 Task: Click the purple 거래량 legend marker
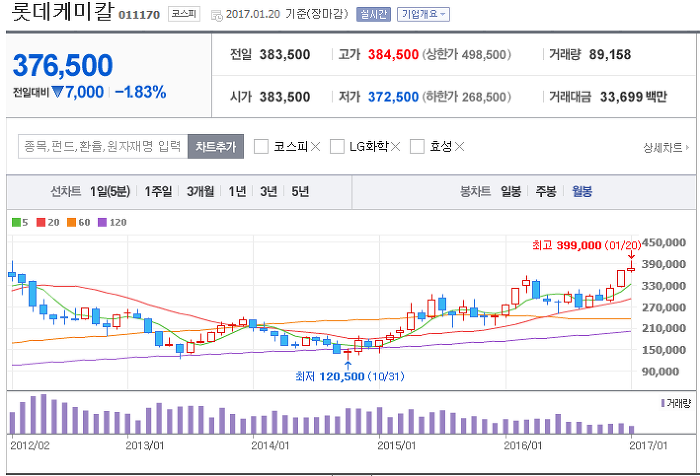coord(663,403)
